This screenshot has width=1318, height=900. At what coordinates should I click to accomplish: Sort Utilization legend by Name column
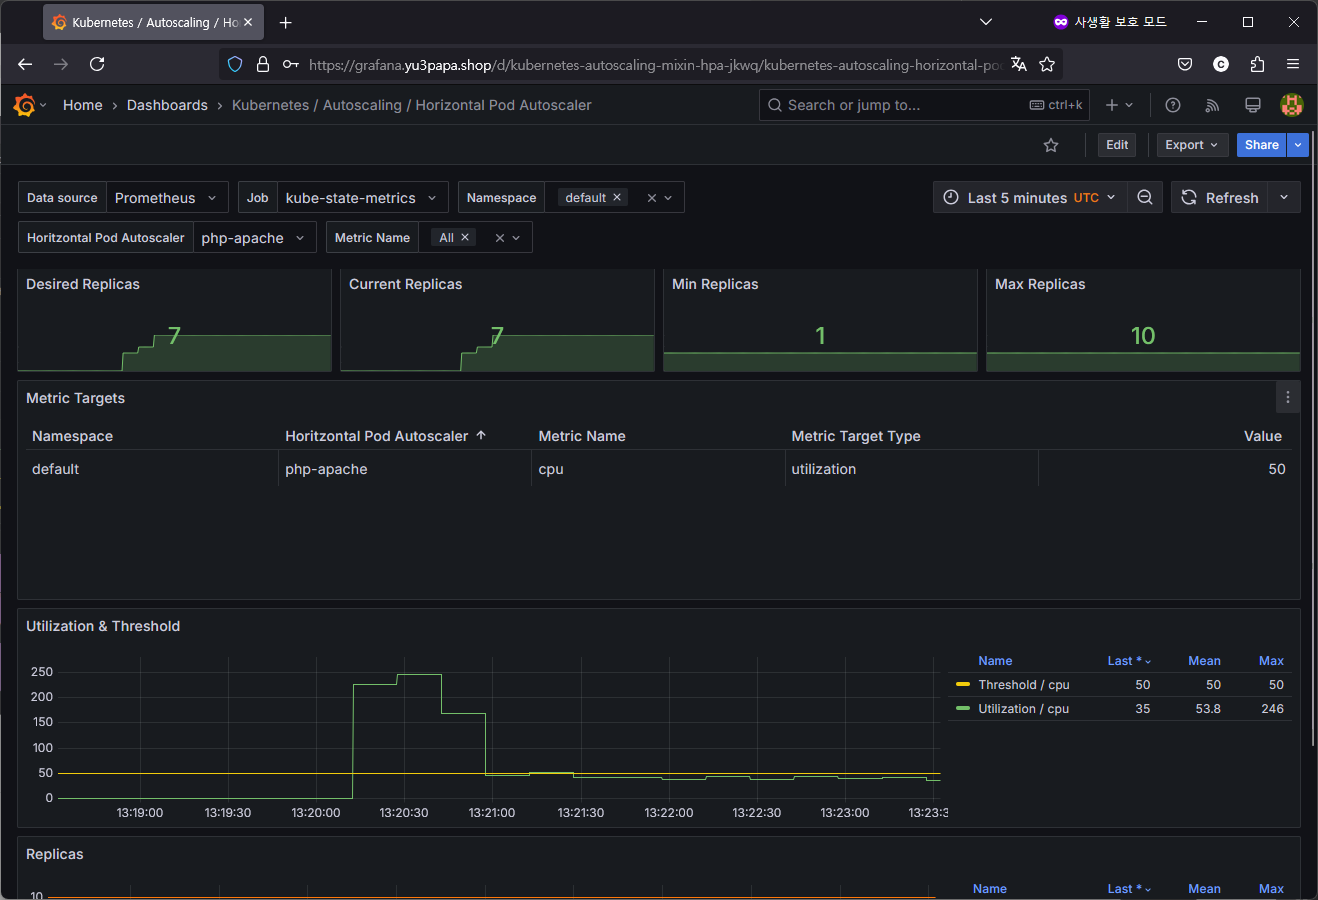click(x=995, y=661)
